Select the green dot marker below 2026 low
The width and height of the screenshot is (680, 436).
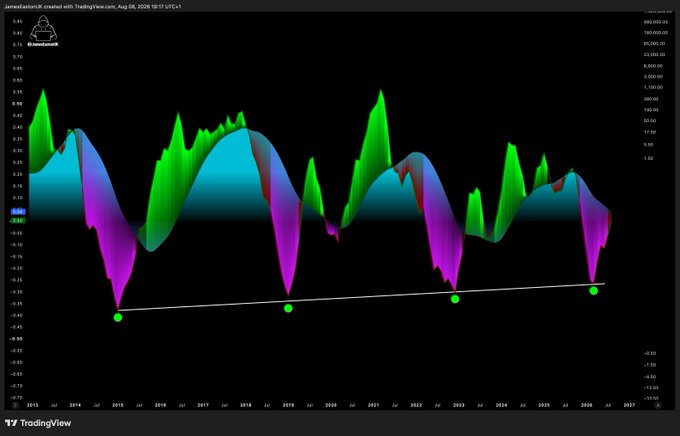(x=594, y=291)
